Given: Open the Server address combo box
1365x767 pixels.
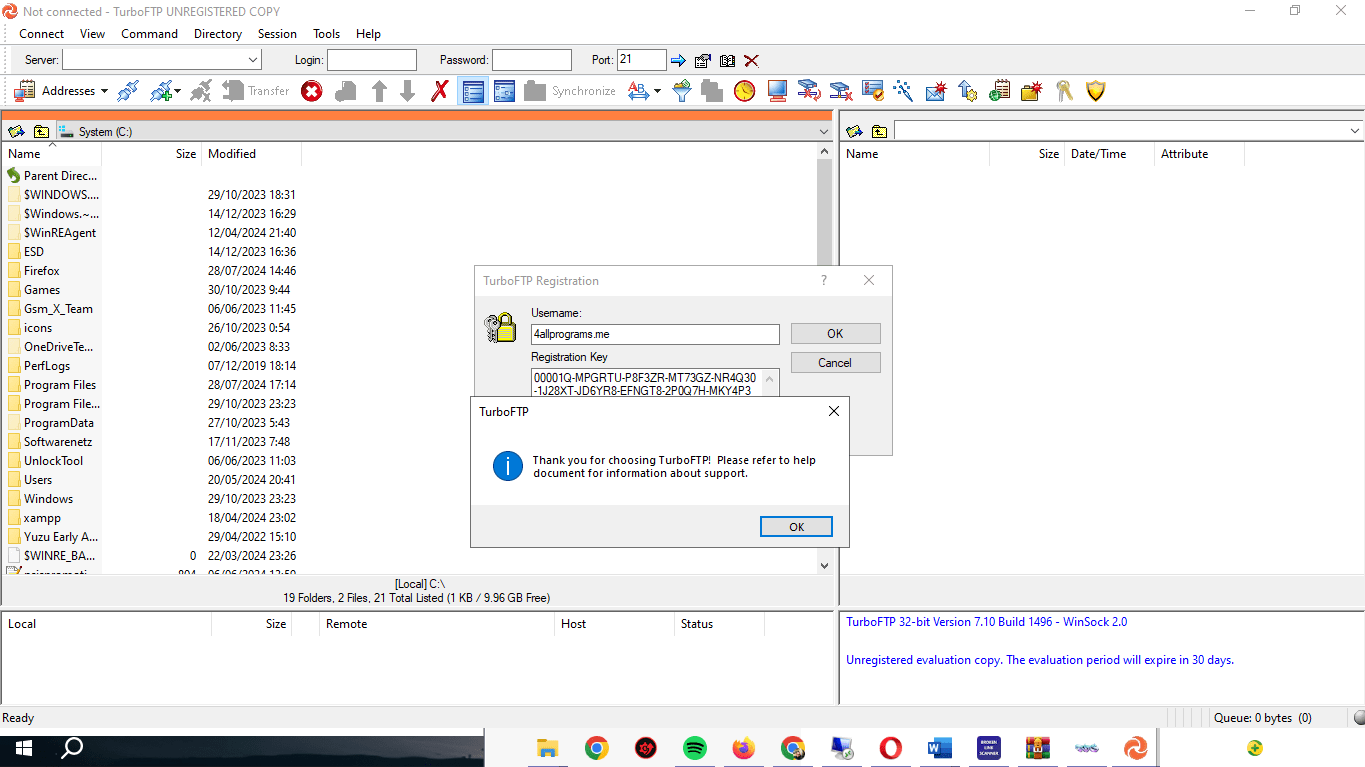Looking at the screenshot, I should [162, 60].
